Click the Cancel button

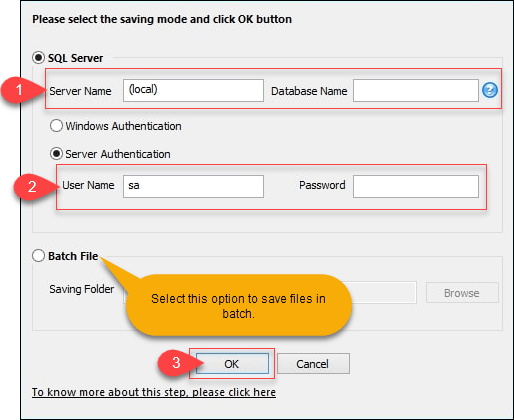[313, 364]
